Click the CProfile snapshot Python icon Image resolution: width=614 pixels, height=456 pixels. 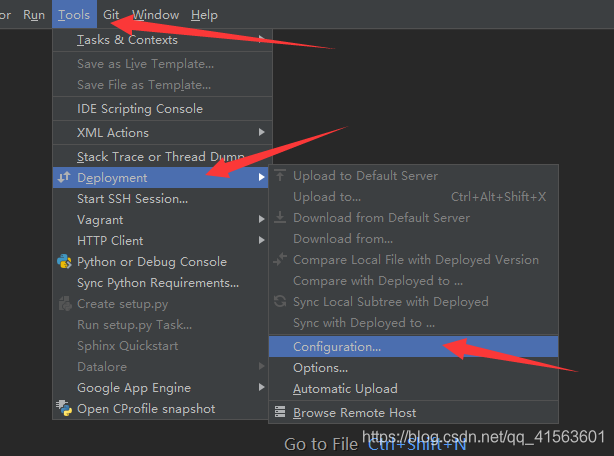tap(64, 408)
